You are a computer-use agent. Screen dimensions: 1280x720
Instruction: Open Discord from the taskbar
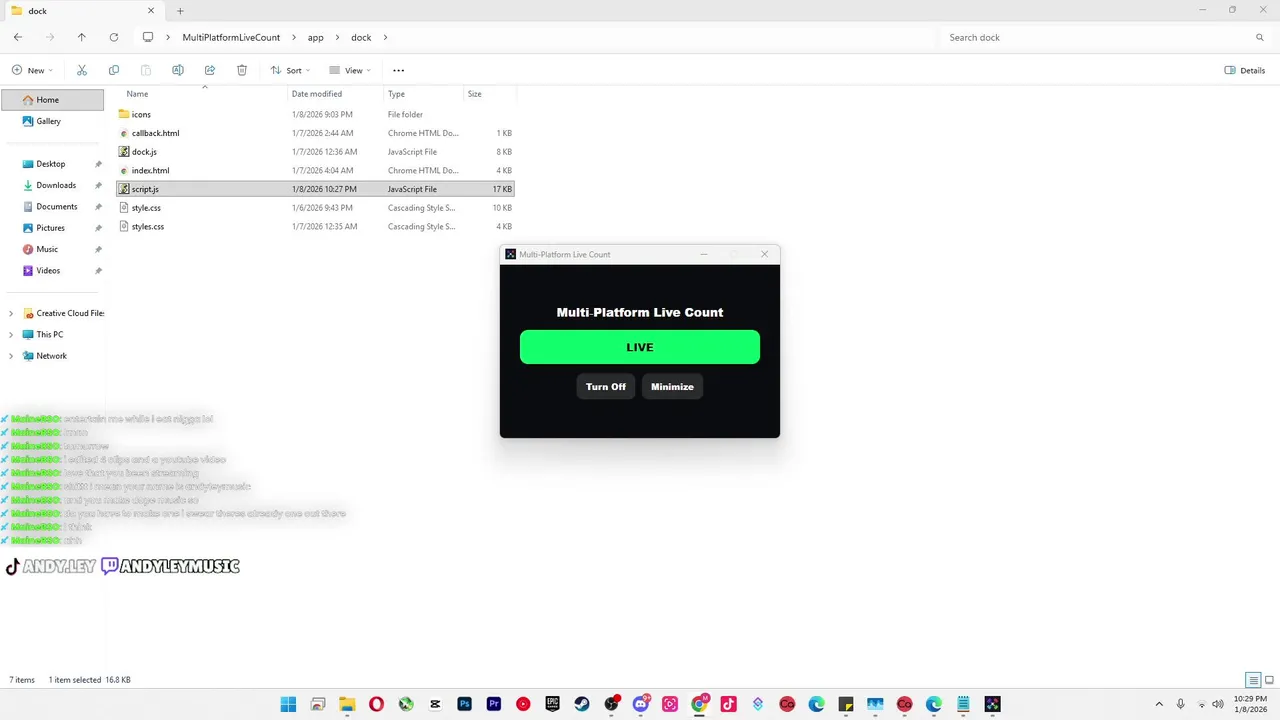coord(641,704)
